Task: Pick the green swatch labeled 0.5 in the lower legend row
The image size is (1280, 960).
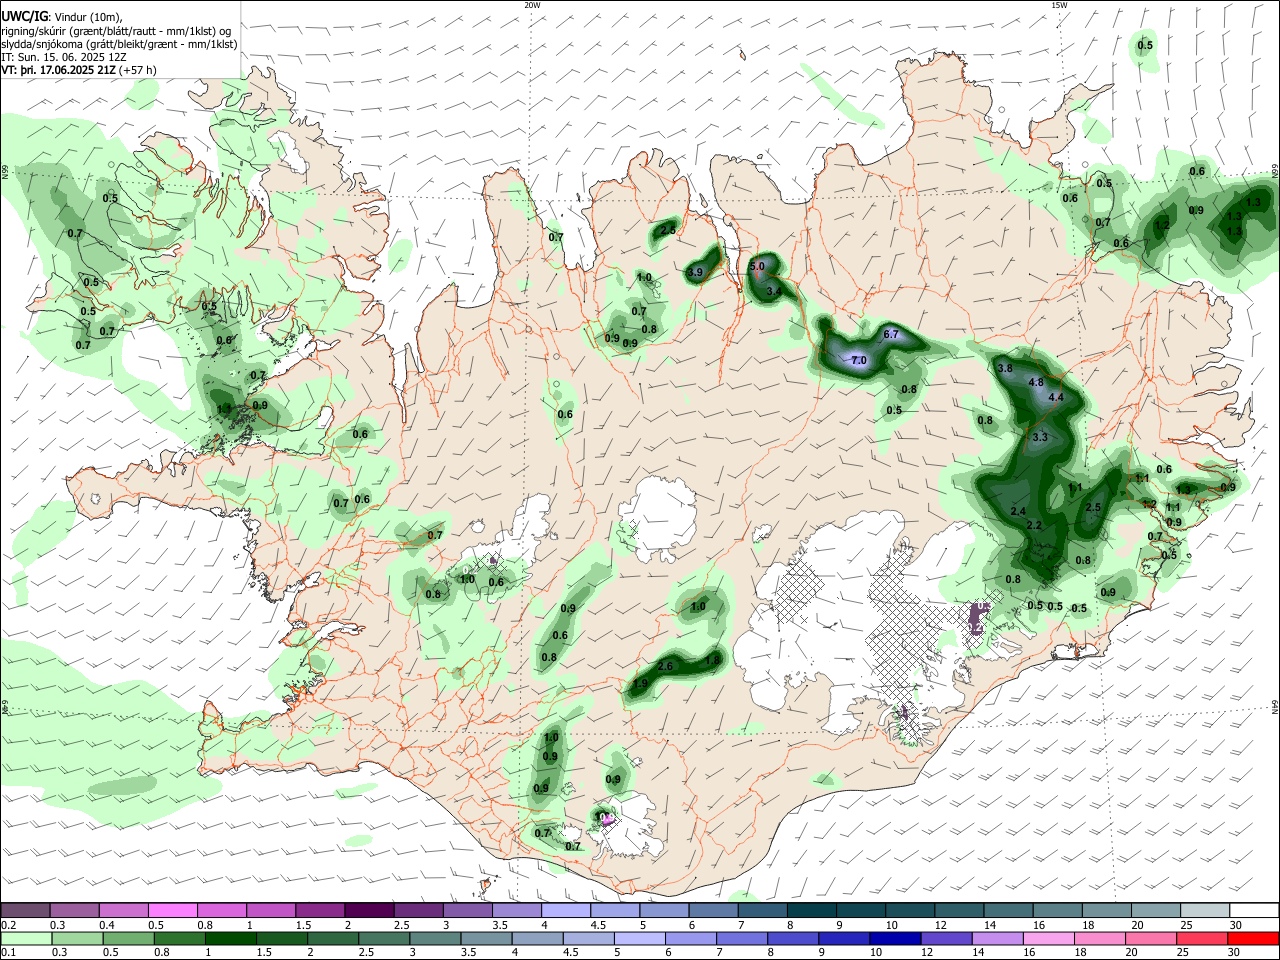Action: tap(128, 939)
